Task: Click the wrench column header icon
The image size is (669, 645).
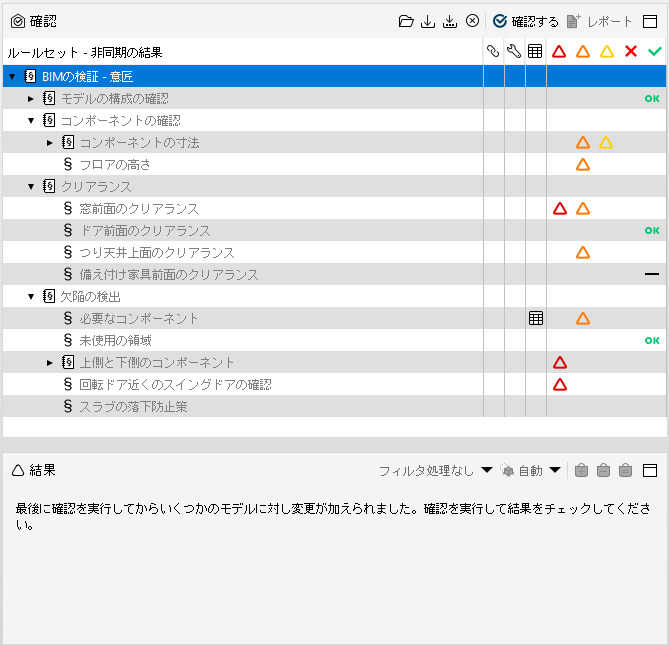Action: tap(514, 52)
